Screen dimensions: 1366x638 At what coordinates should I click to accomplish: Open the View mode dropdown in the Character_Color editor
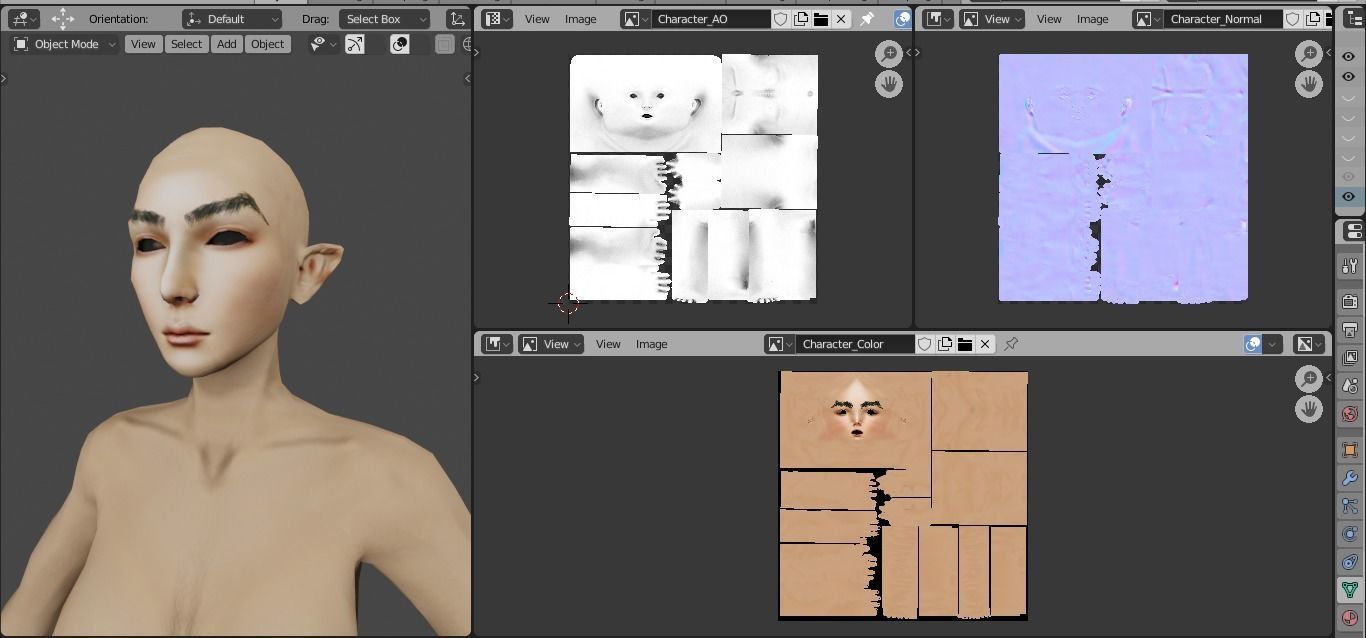coord(552,344)
